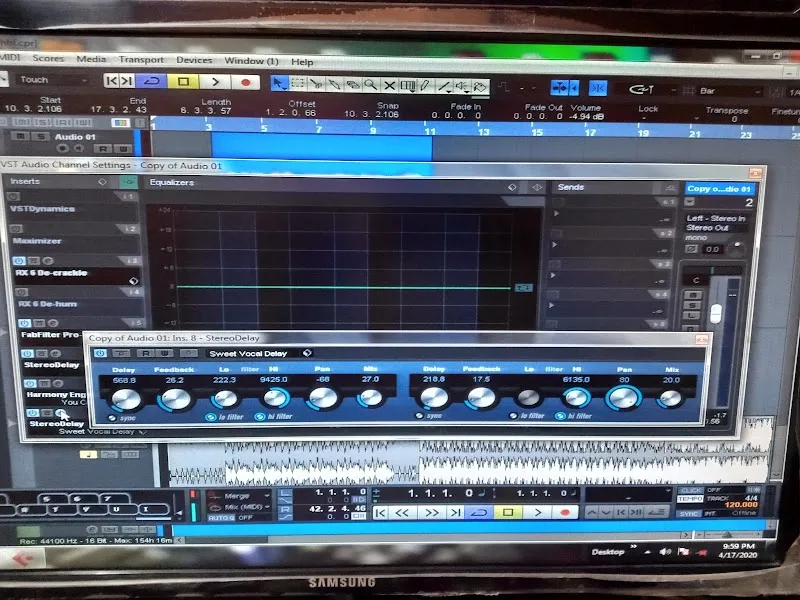Open the Window (1) menu
800x600 pixels.
[252, 61]
